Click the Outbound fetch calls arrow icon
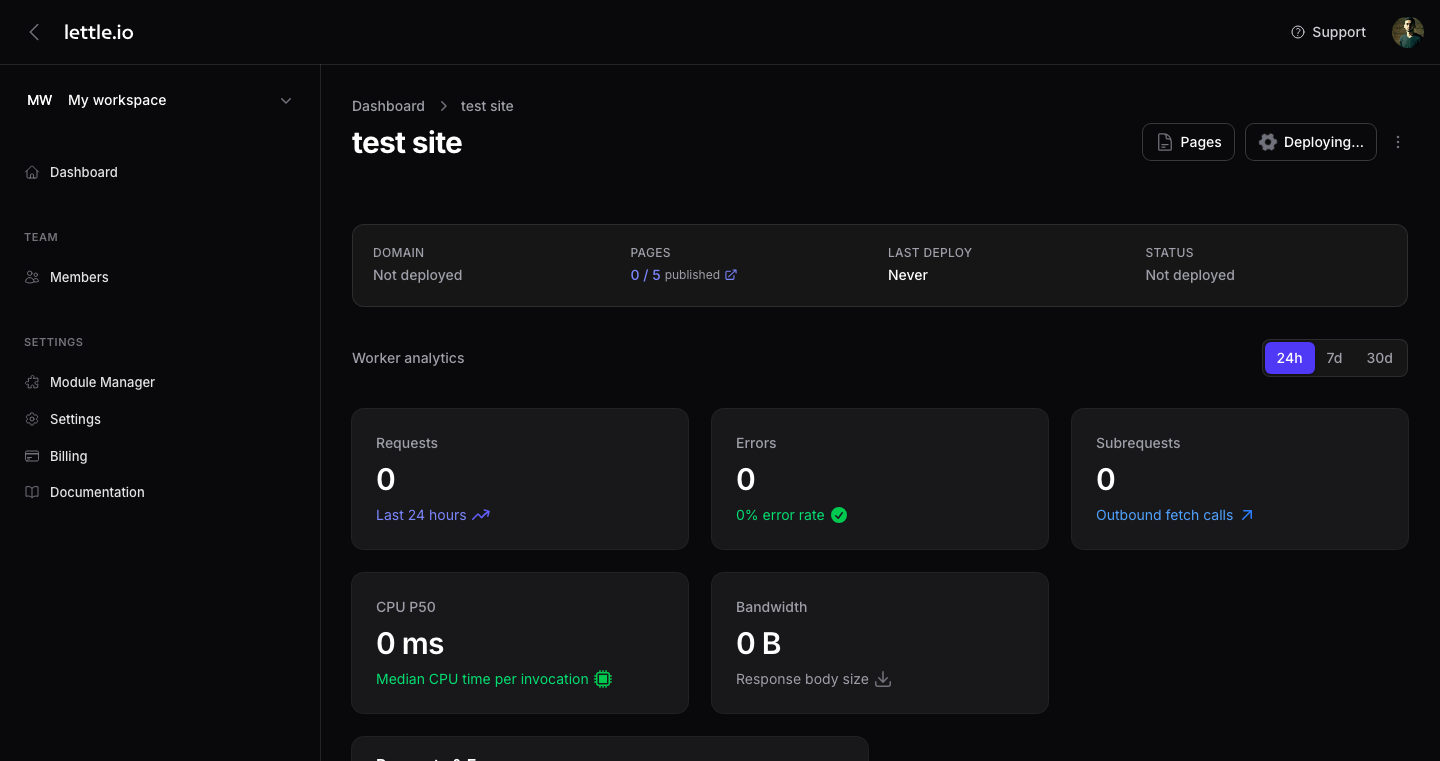 click(x=1247, y=515)
